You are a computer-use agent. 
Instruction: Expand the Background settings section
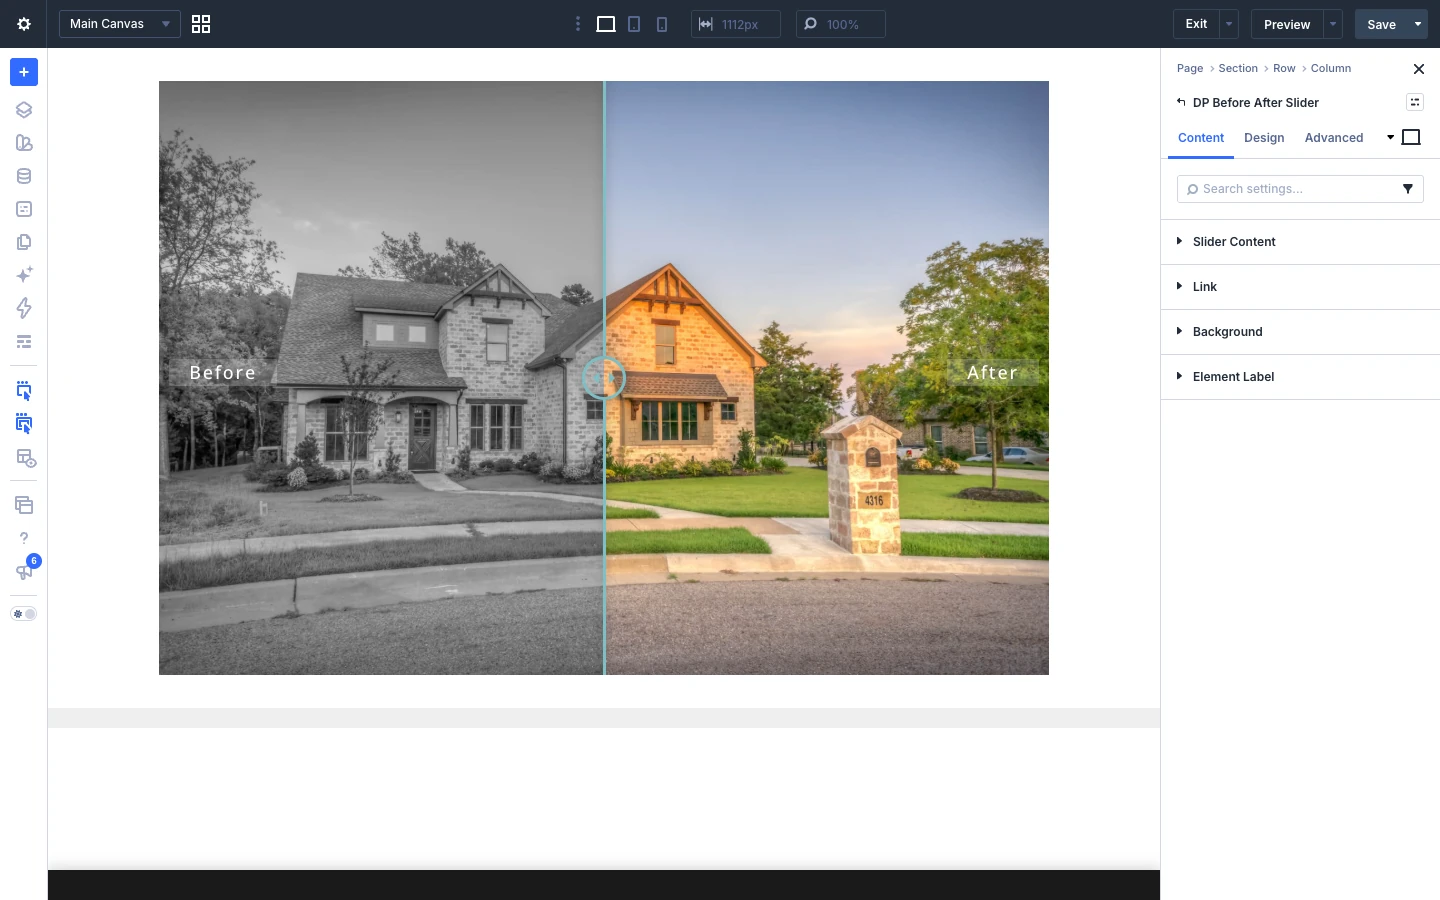(x=1300, y=332)
